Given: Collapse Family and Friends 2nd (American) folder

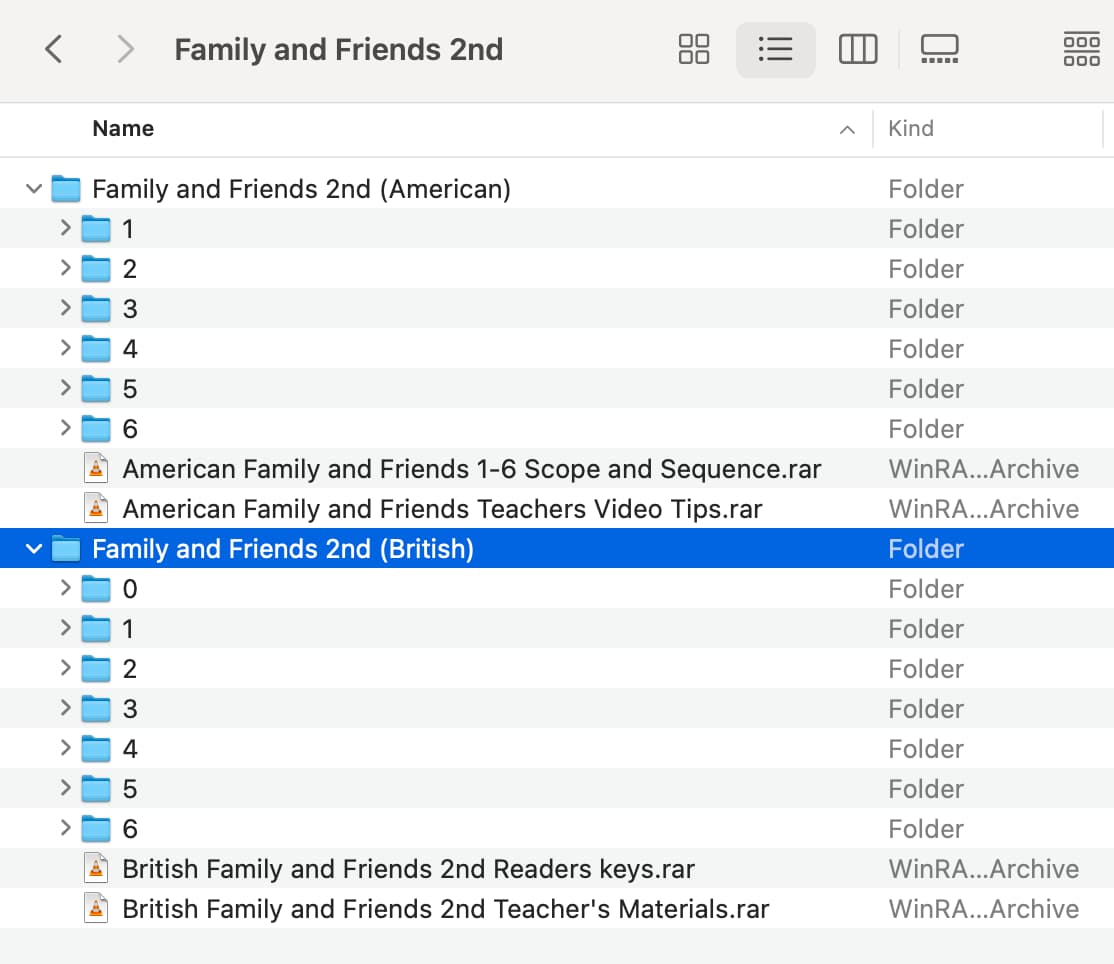Looking at the screenshot, I should point(33,189).
